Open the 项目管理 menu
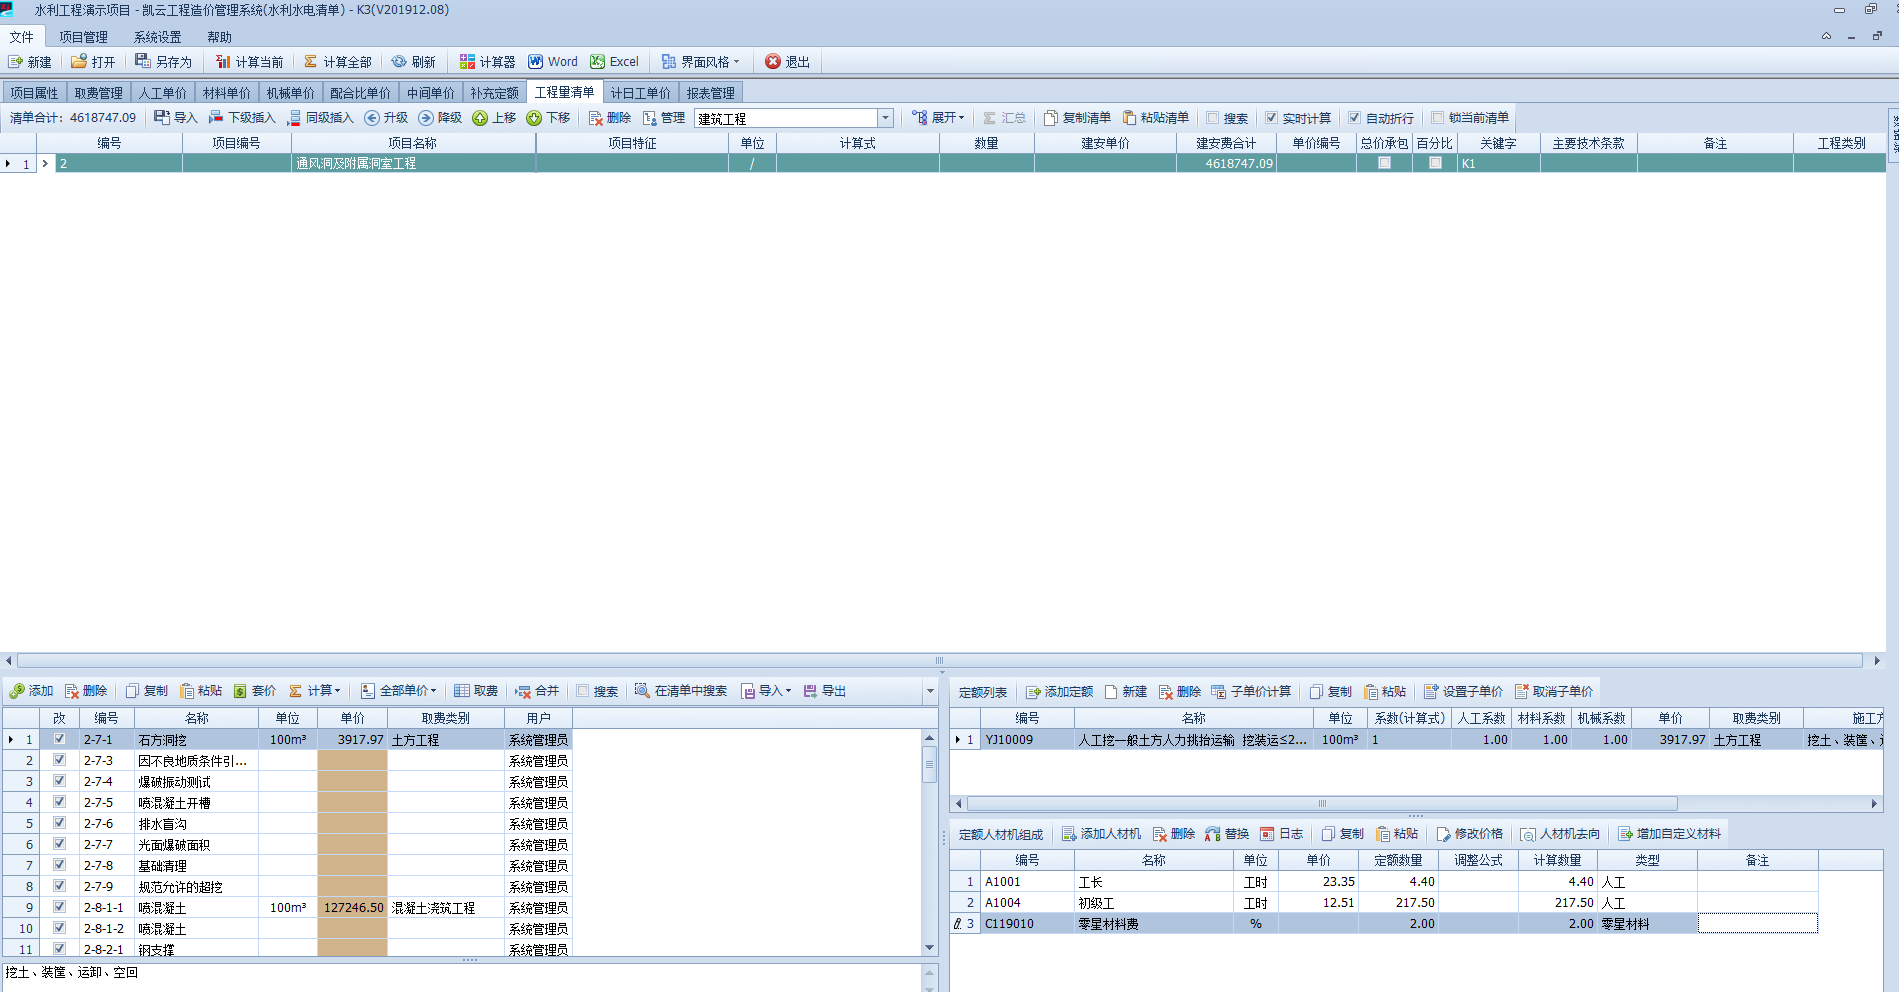The height and width of the screenshot is (992, 1899). coord(83,37)
